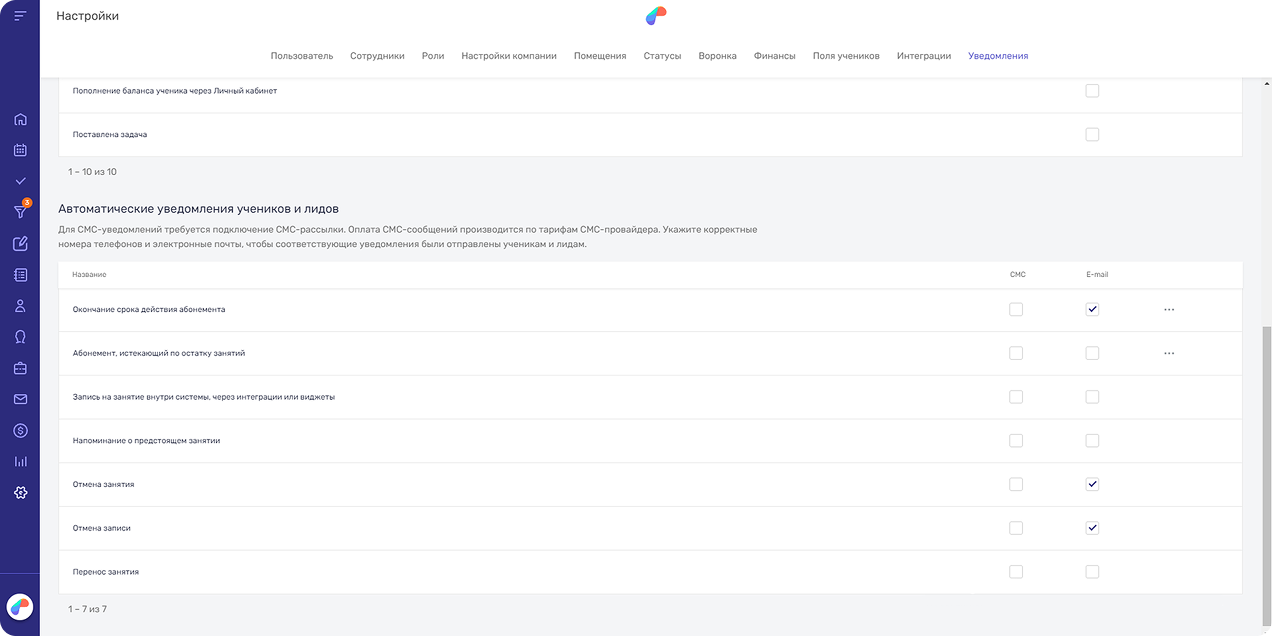The width and height of the screenshot is (1272, 636).
Task: Open three-dot menu for Окончание срока действия абонемента
Action: tap(1169, 310)
